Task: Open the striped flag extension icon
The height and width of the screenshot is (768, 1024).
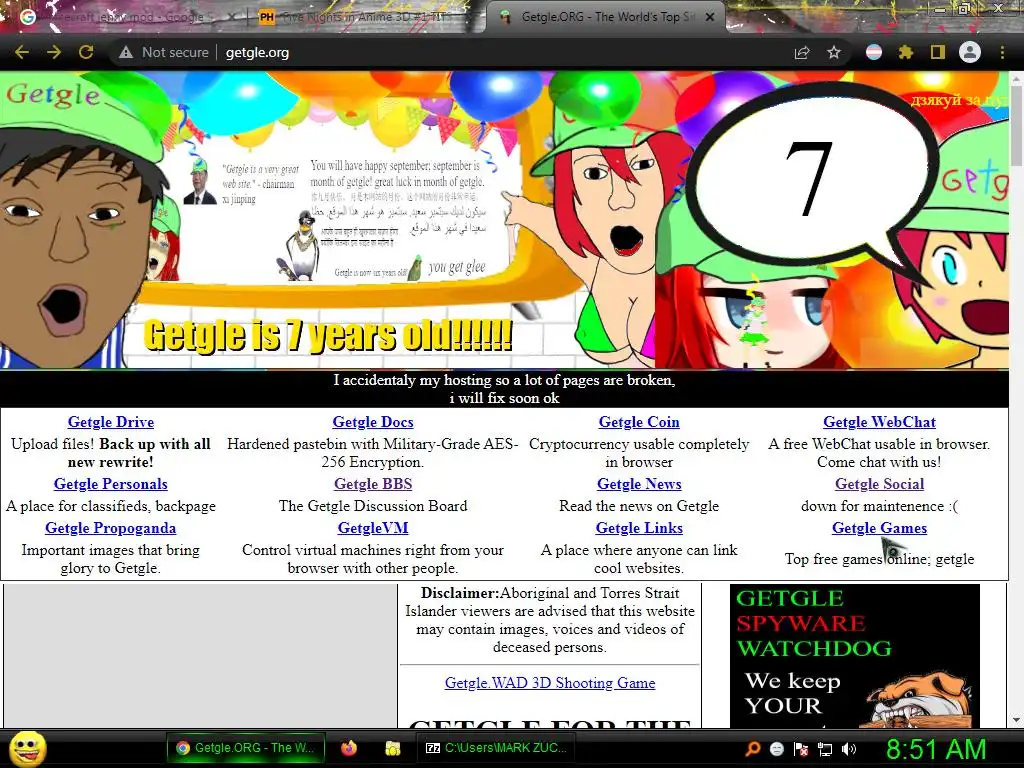Action: (874, 52)
